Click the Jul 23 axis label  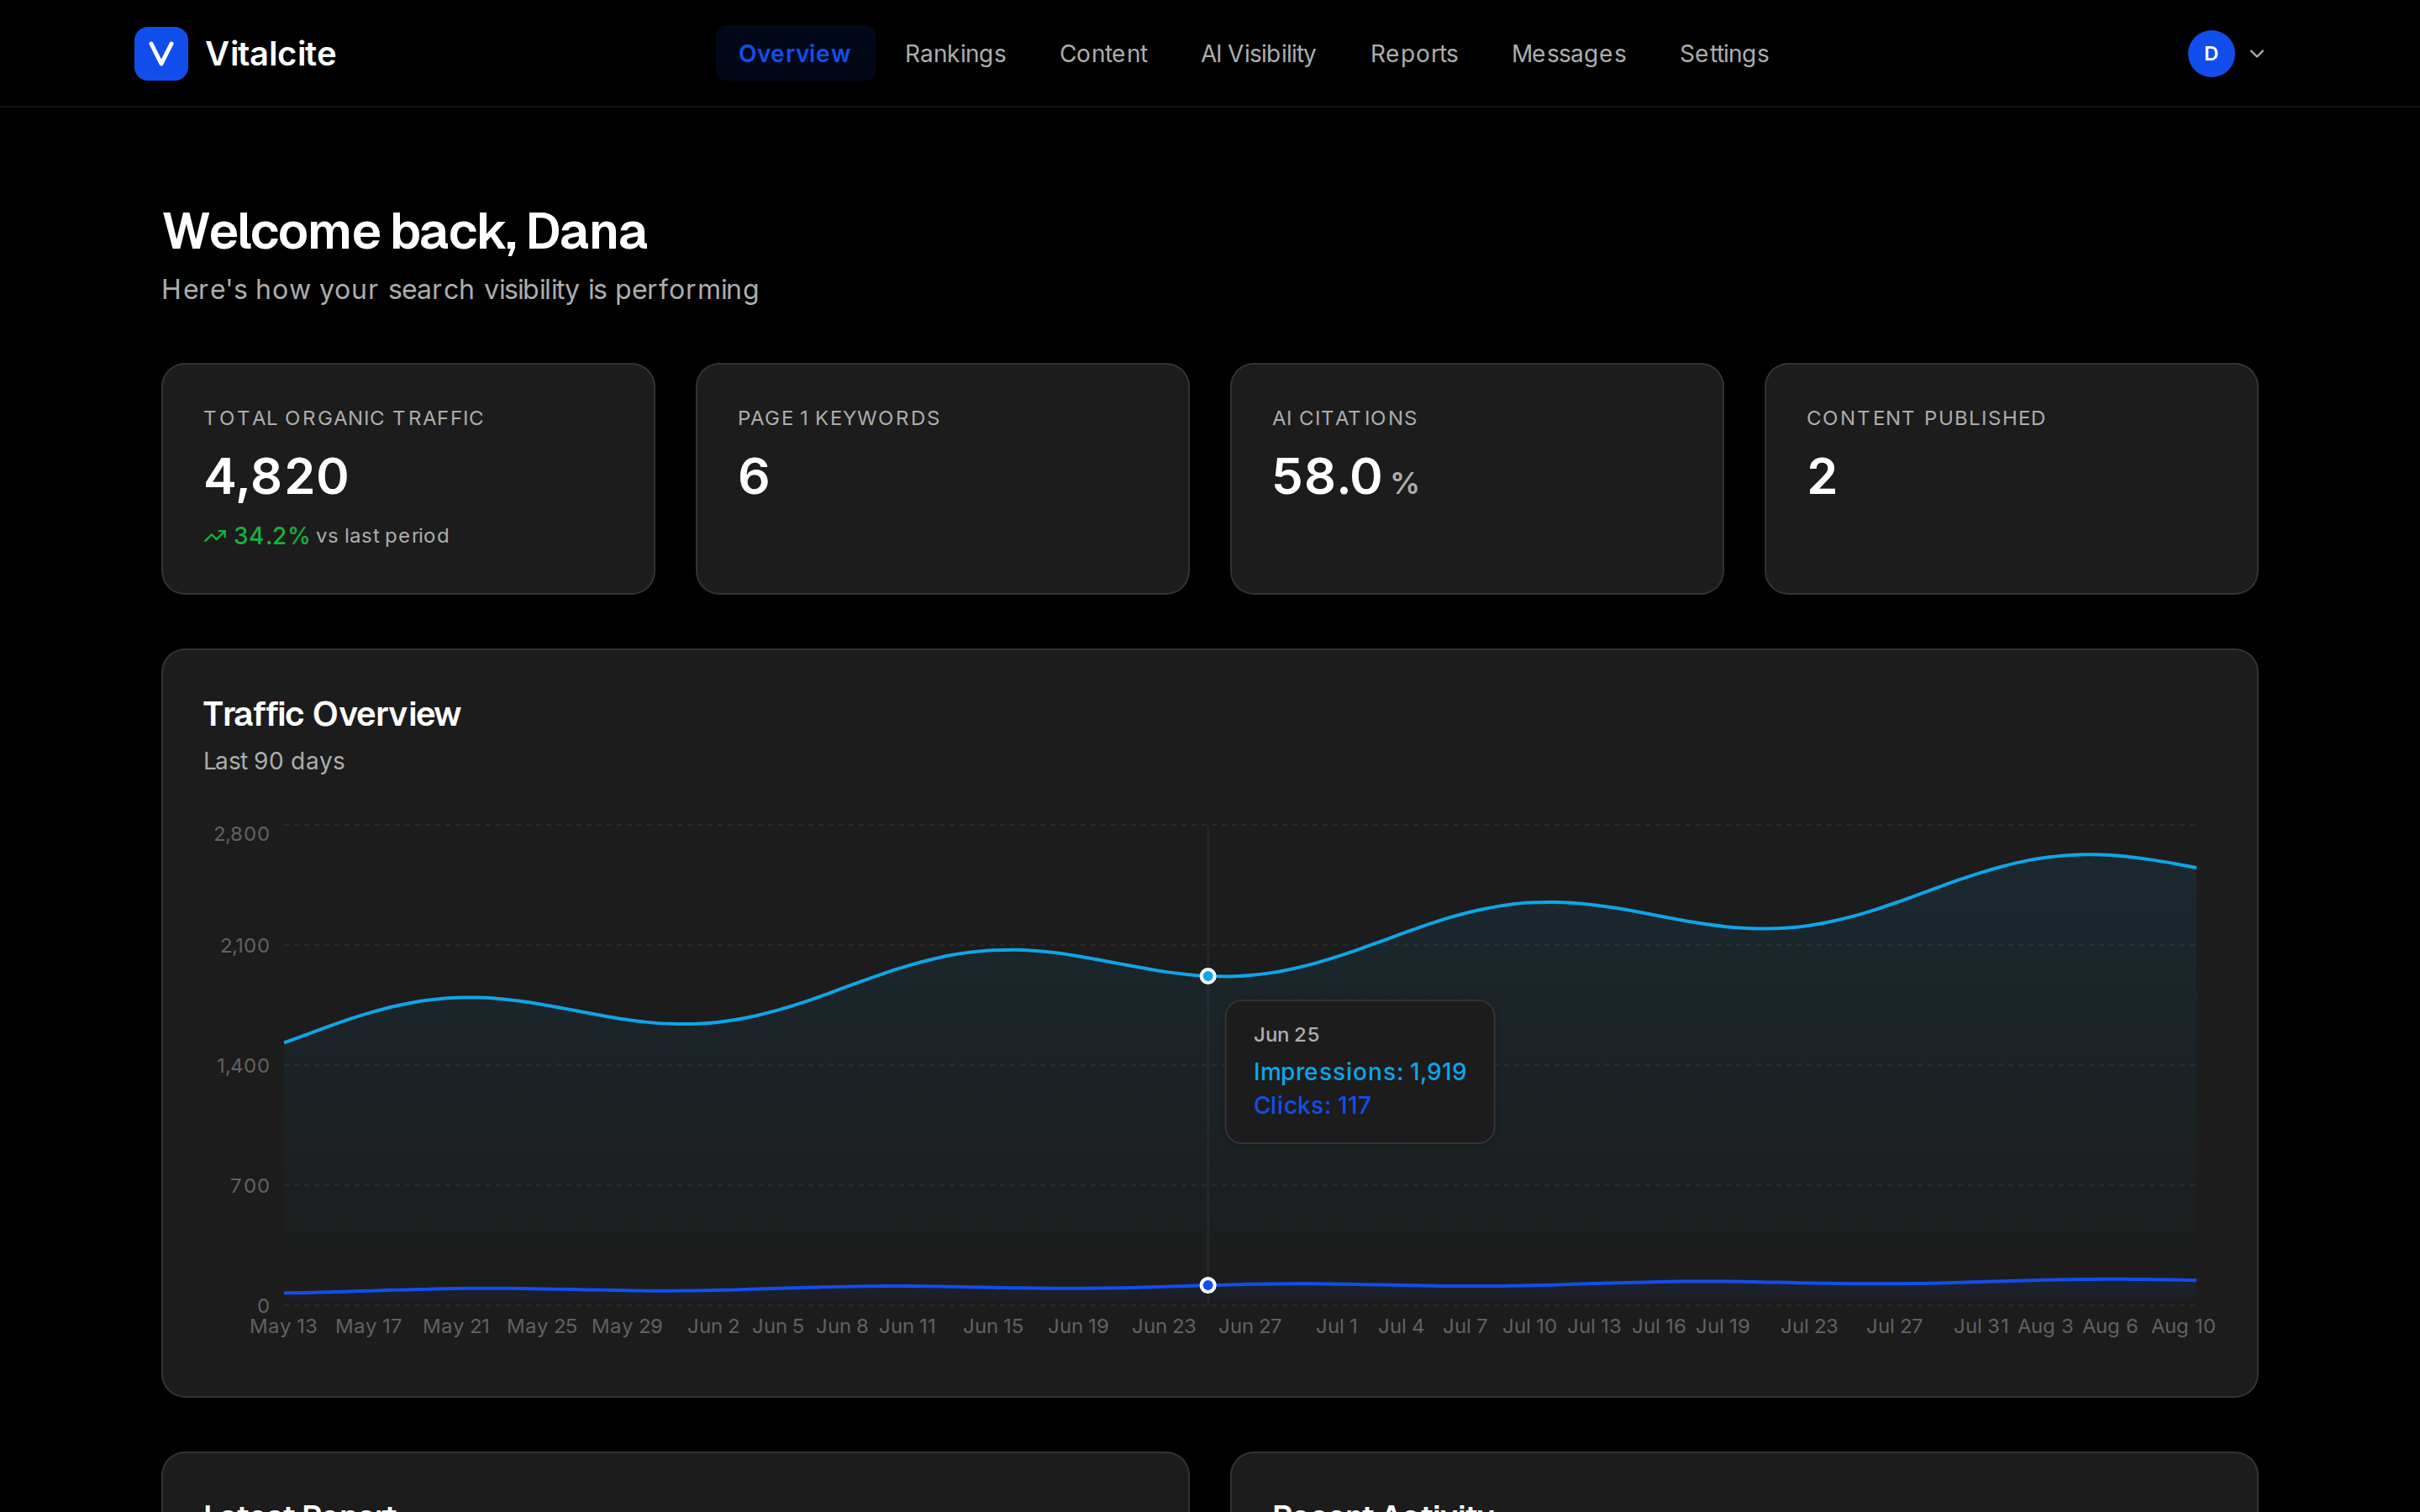tap(1809, 1326)
